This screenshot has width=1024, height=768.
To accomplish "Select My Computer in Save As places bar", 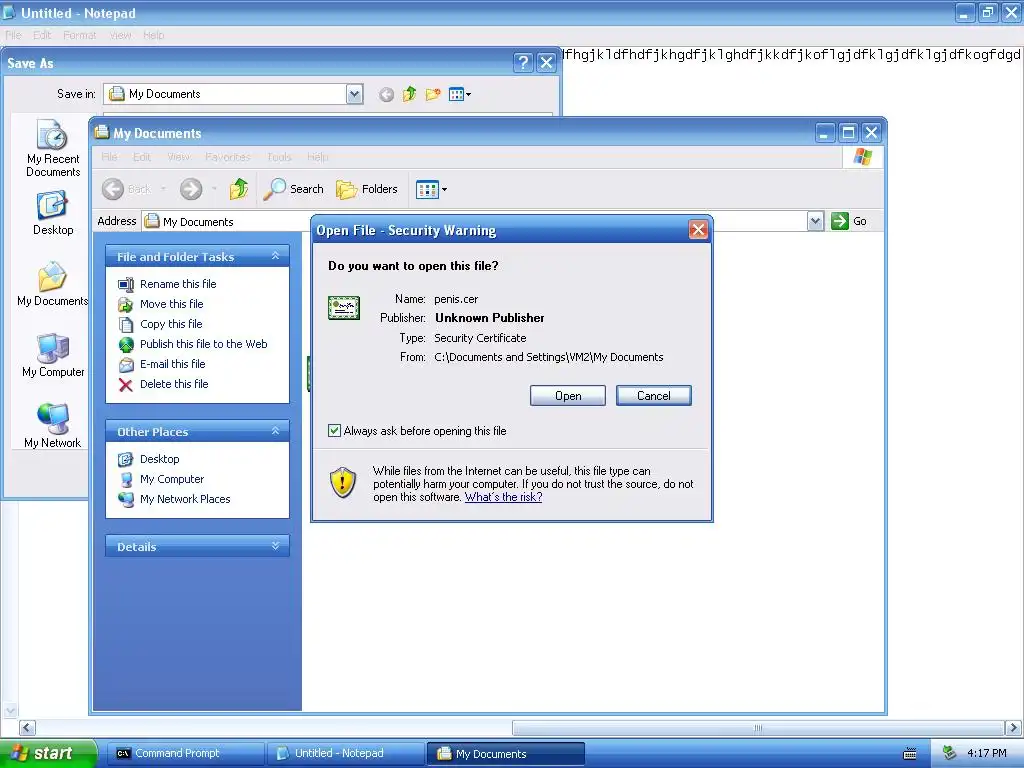I will (x=53, y=355).
